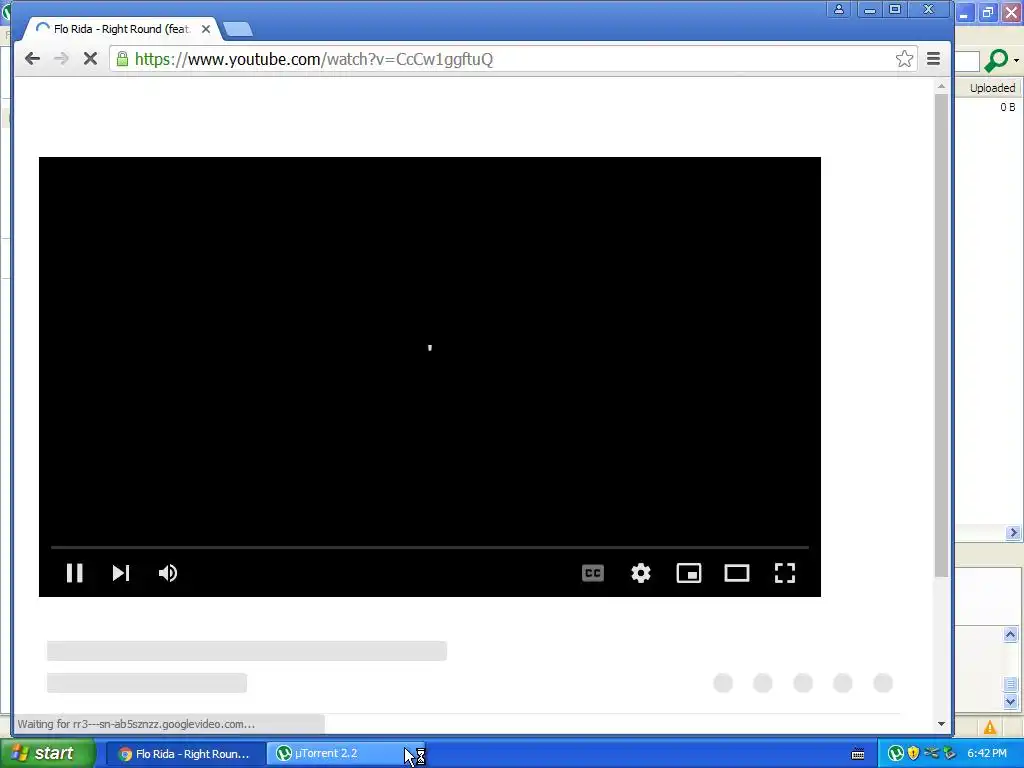Image resolution: width=1024 pixels, height=768 pixels.
Task: Click the µTorrent lower pane scroll-up arrow
Action: click(x=1010, y=634)
